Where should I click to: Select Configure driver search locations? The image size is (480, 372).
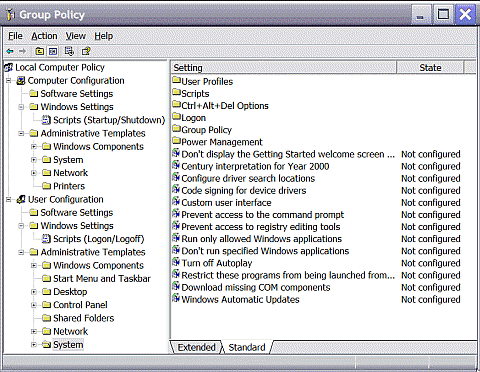[248, 178]
